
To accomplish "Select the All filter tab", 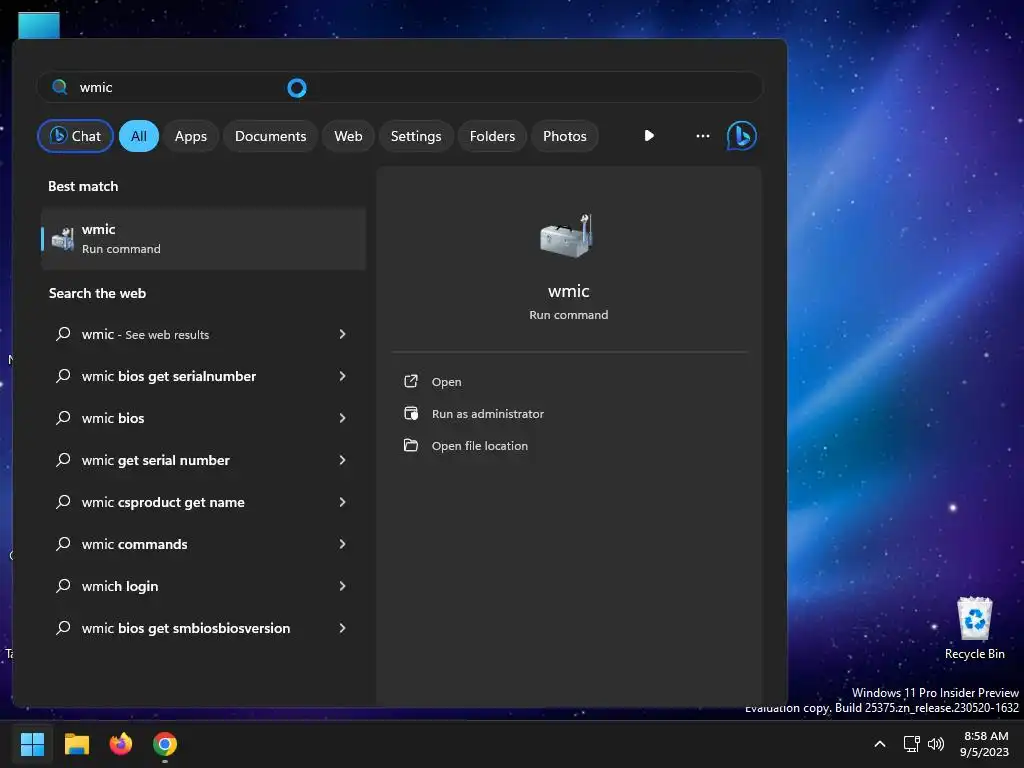I will click(138, 136).
